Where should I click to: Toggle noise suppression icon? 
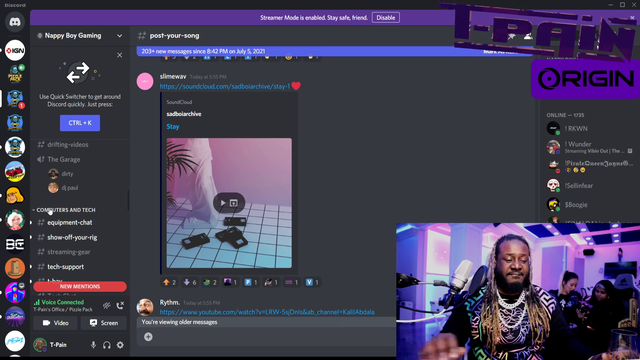107,305
